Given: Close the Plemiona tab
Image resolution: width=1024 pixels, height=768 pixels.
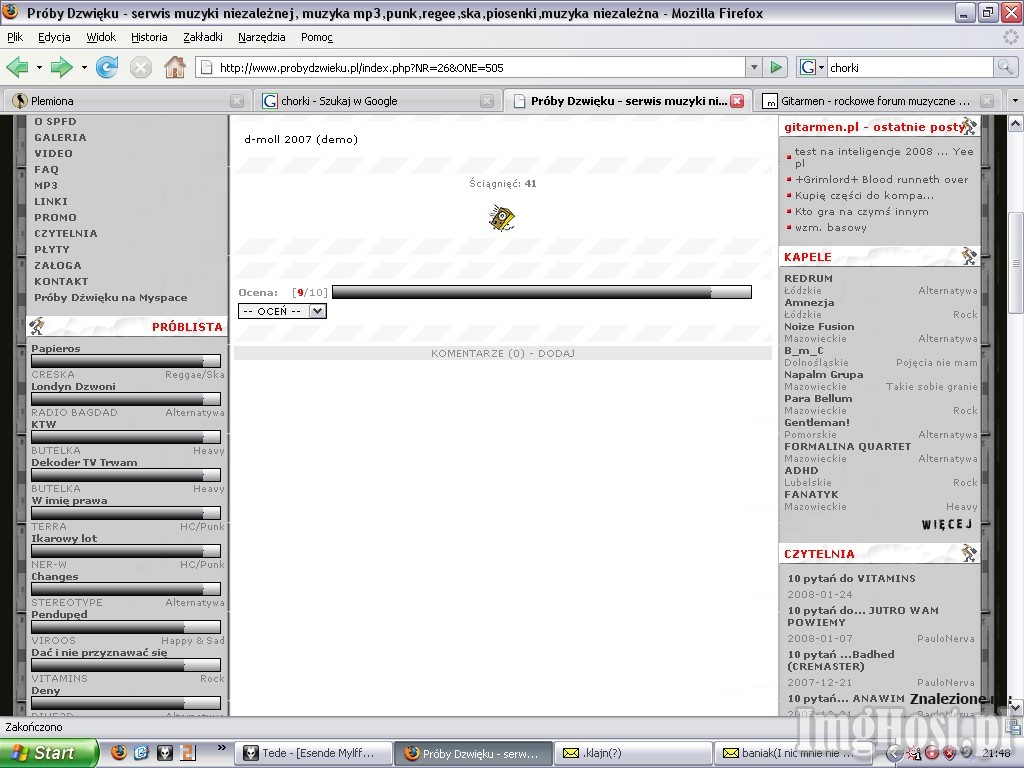Looking at the screenshot, I should tap(237, 101).
